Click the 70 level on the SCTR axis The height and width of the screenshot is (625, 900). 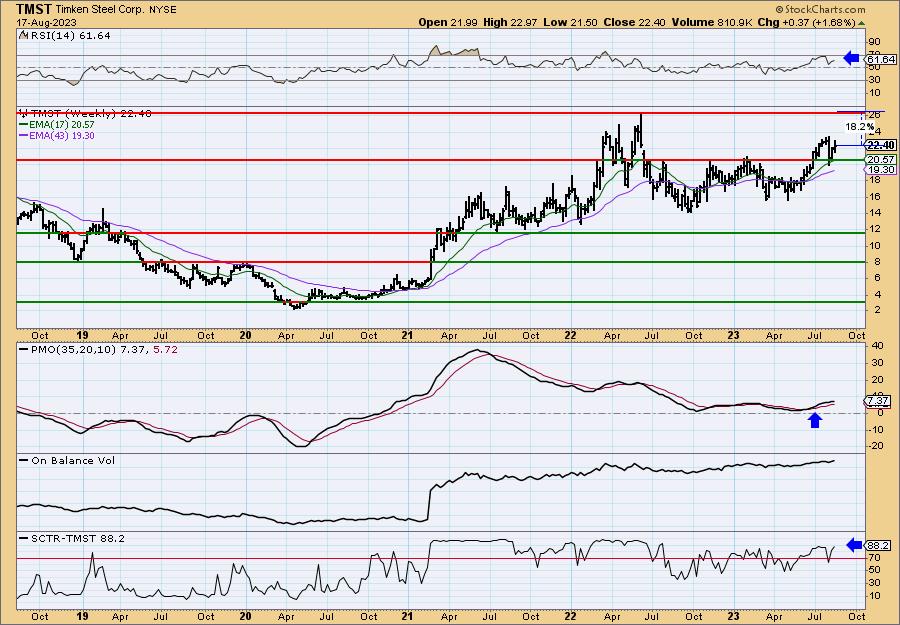(874, 557)
